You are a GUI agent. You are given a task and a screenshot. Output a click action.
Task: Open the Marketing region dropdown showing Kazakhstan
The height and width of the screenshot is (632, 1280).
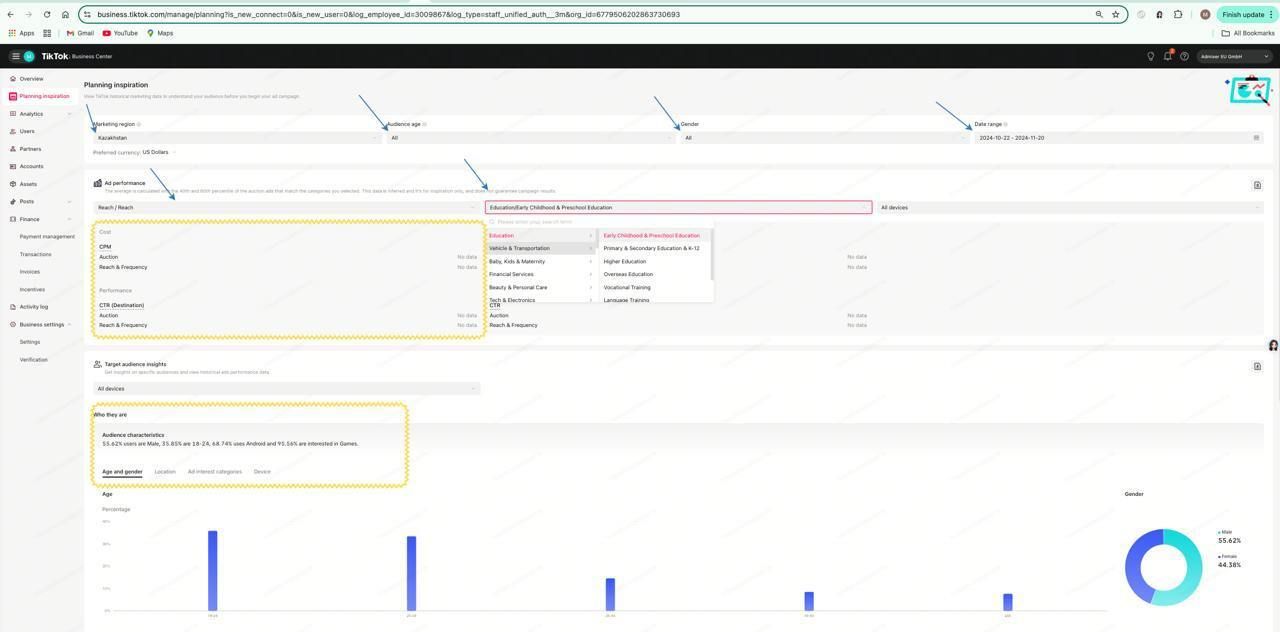point(237,138)
